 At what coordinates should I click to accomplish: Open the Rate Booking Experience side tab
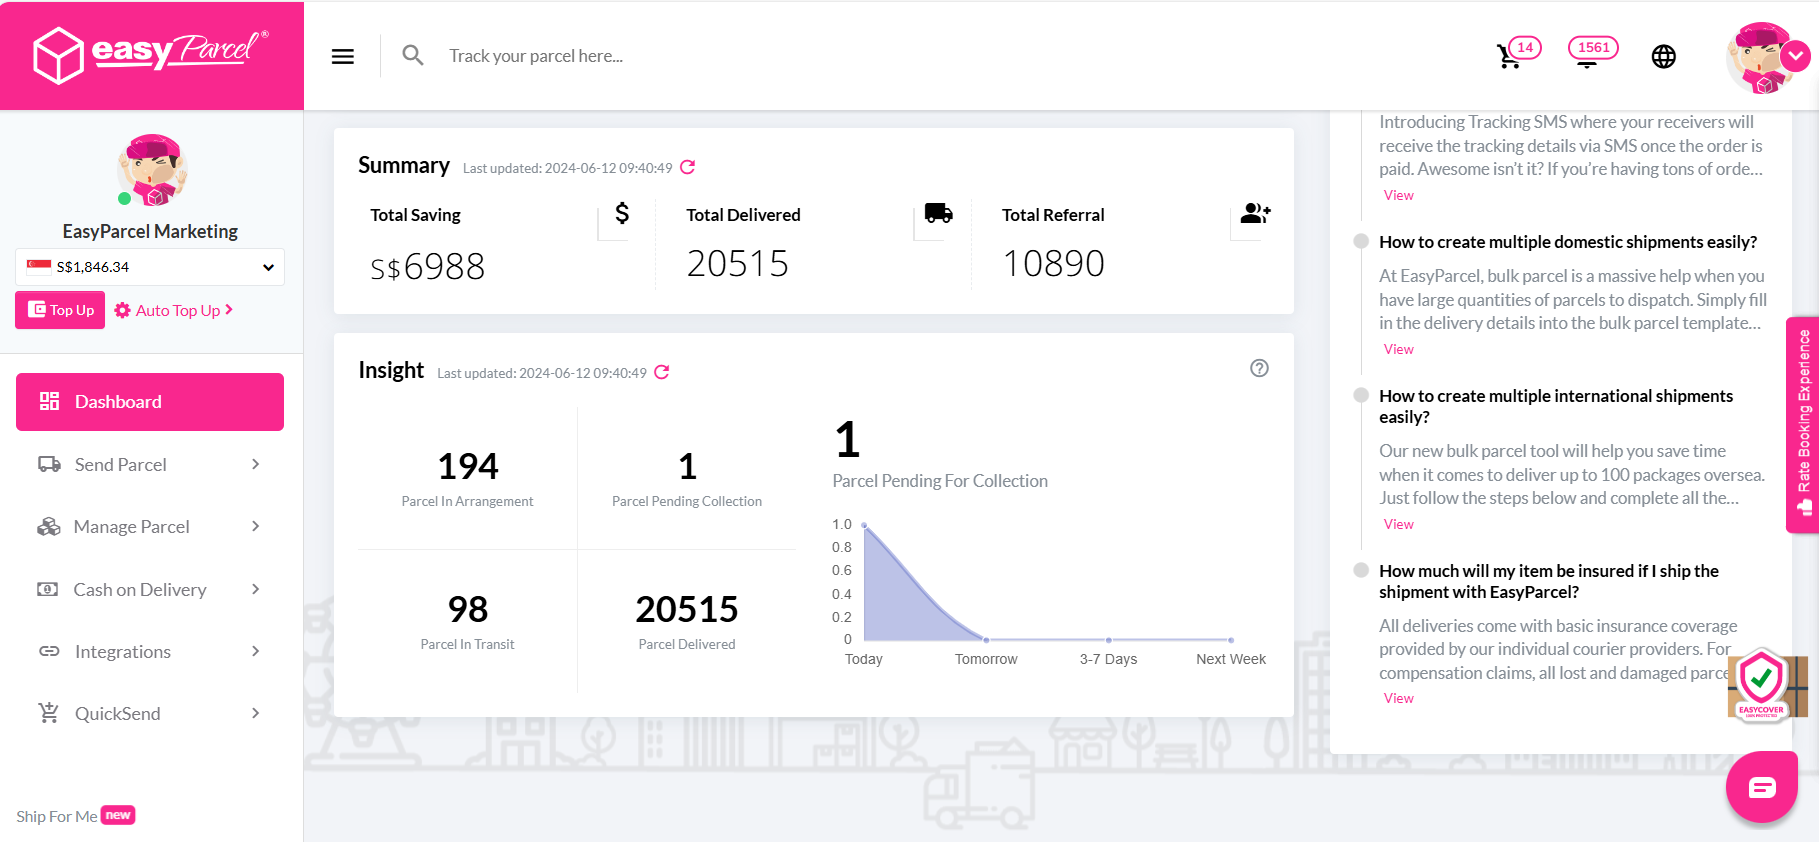[1803, 425]
